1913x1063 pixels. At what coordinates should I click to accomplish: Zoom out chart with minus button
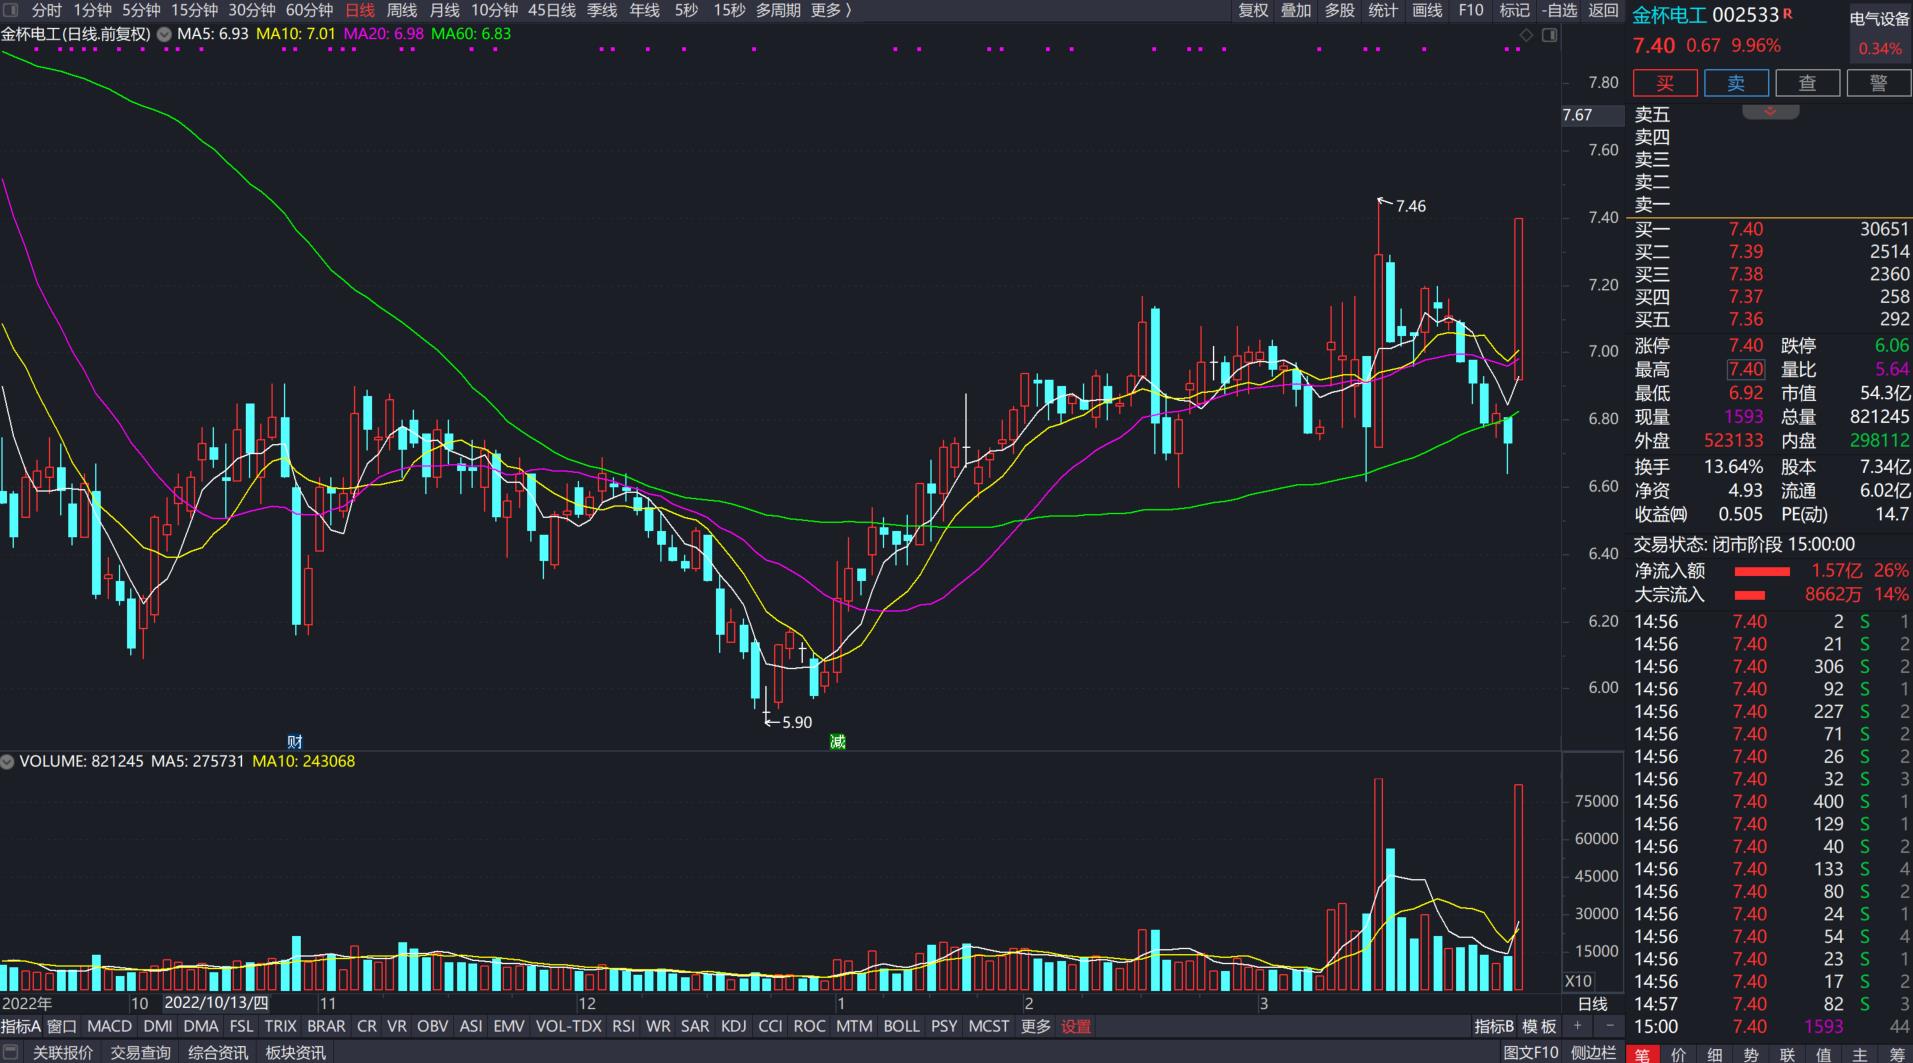(x=1610, y=1026)
